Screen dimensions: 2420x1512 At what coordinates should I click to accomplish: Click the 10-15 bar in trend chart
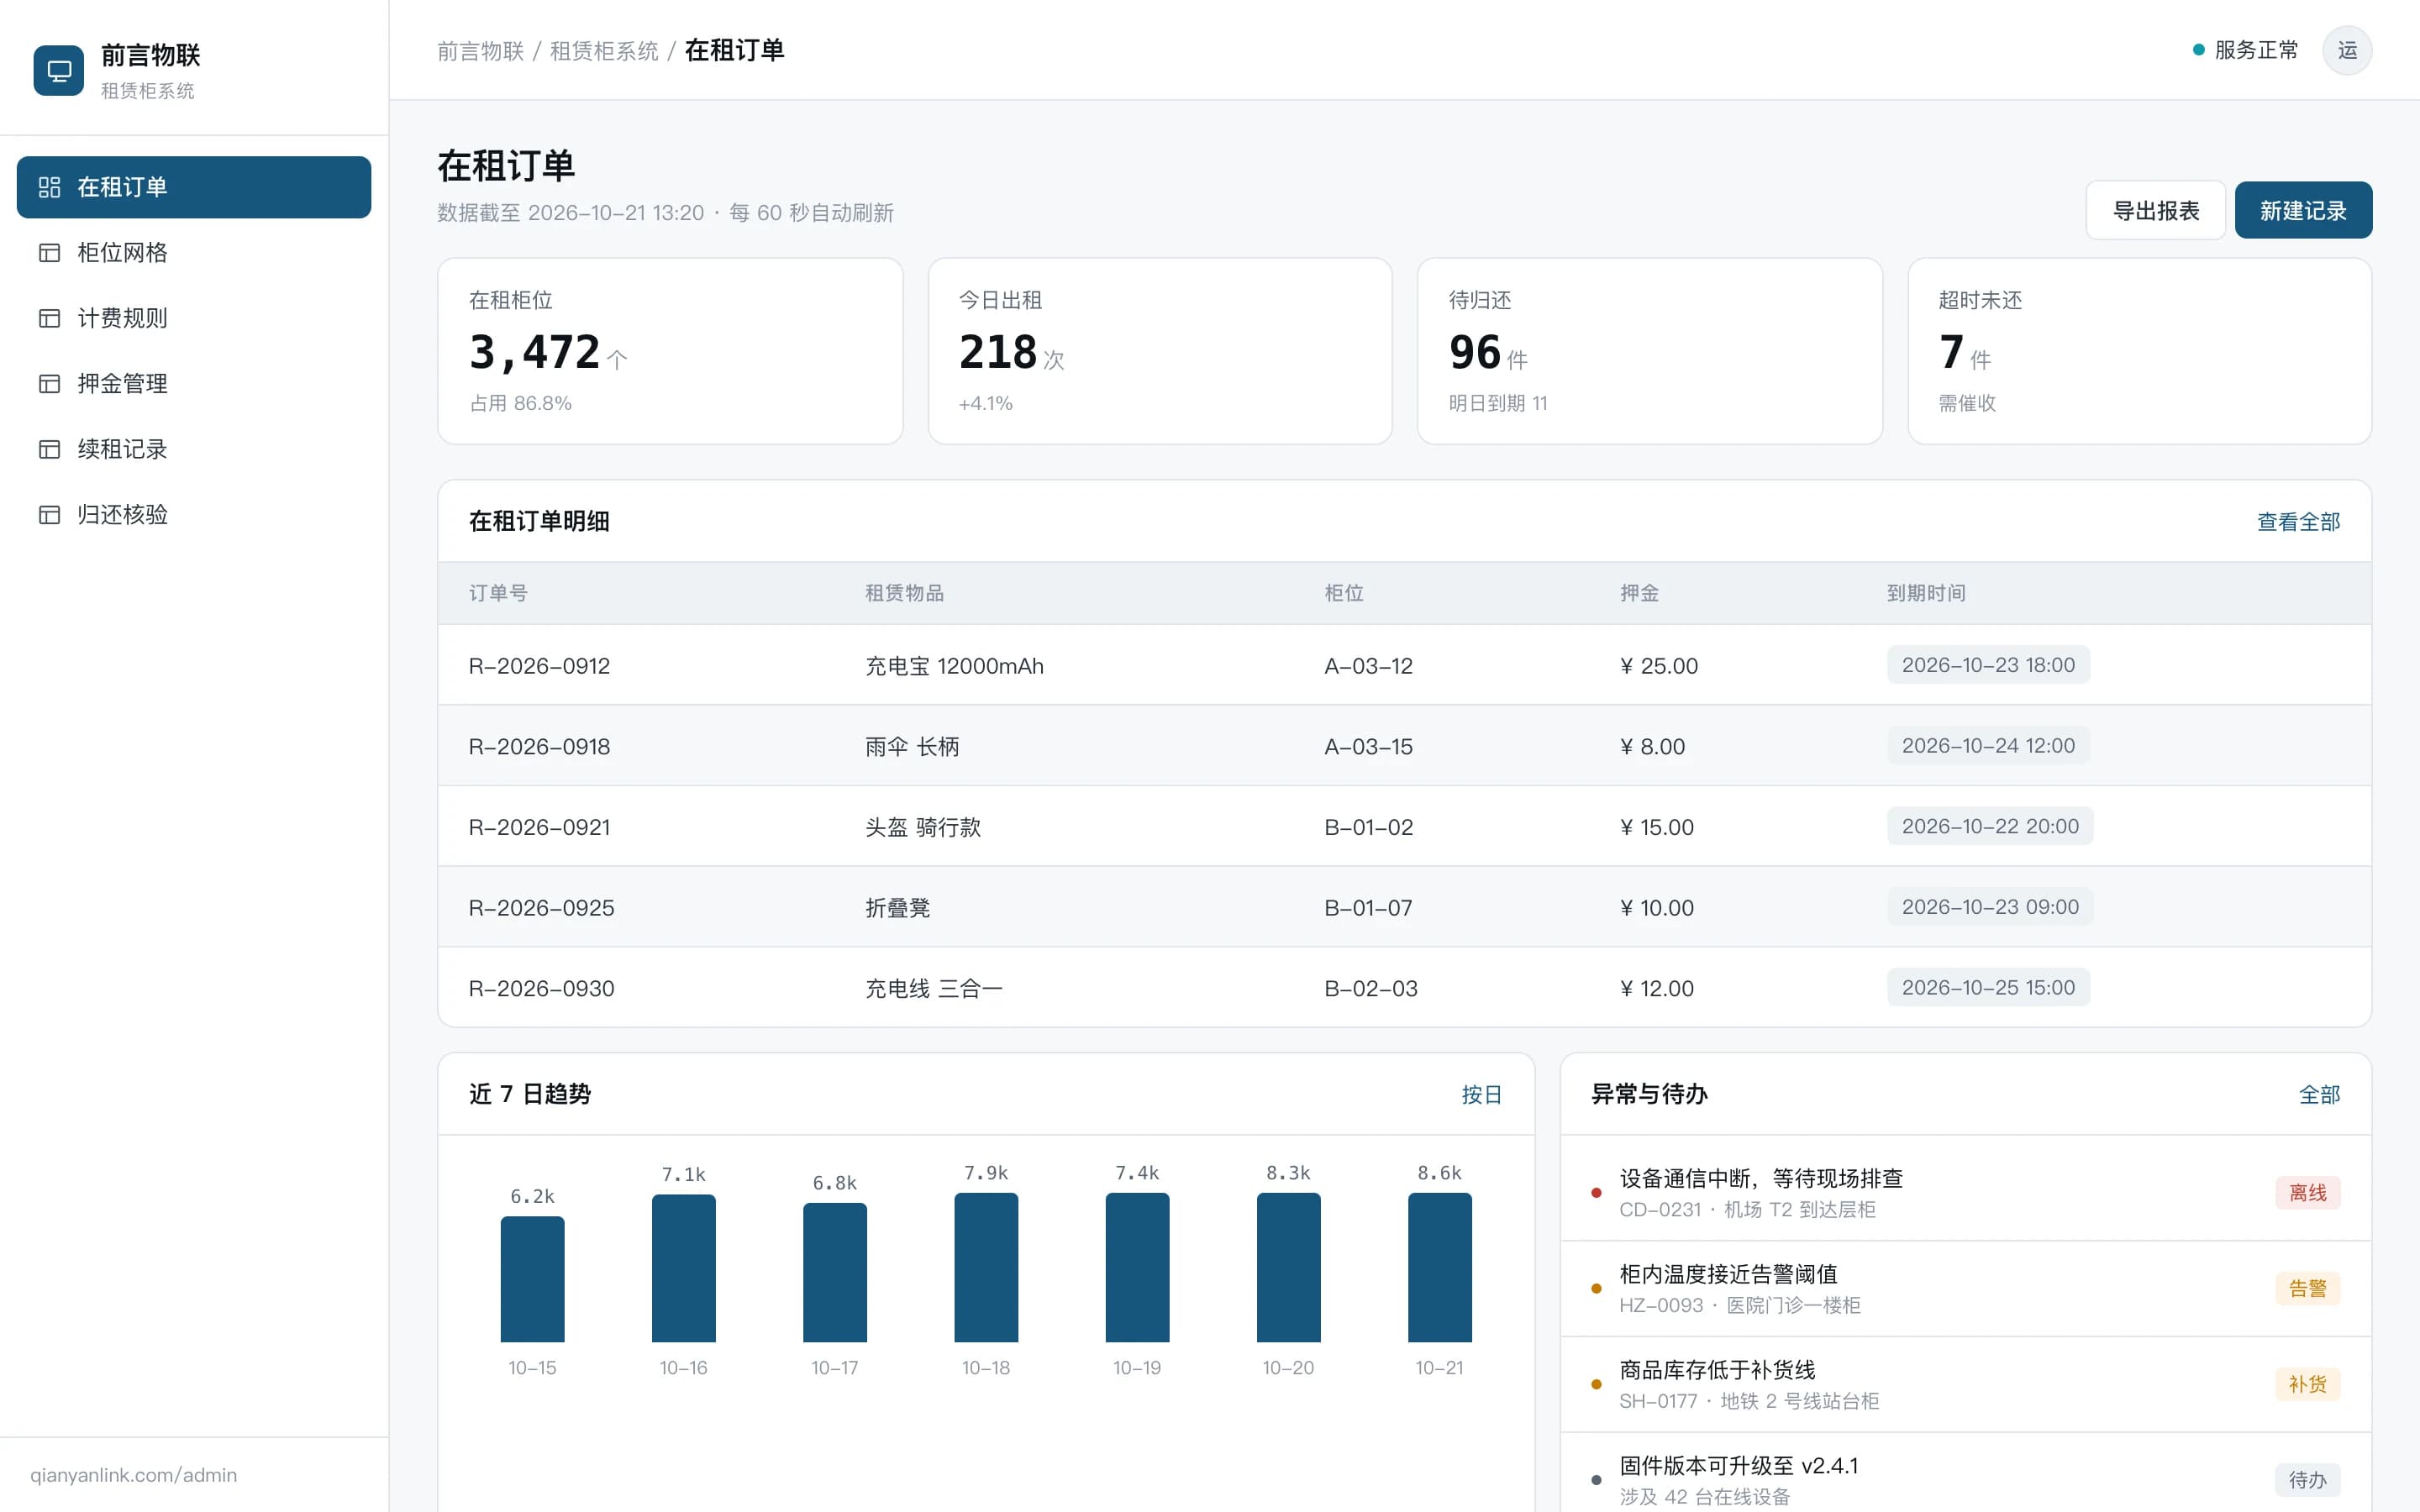coord(532,1279)
